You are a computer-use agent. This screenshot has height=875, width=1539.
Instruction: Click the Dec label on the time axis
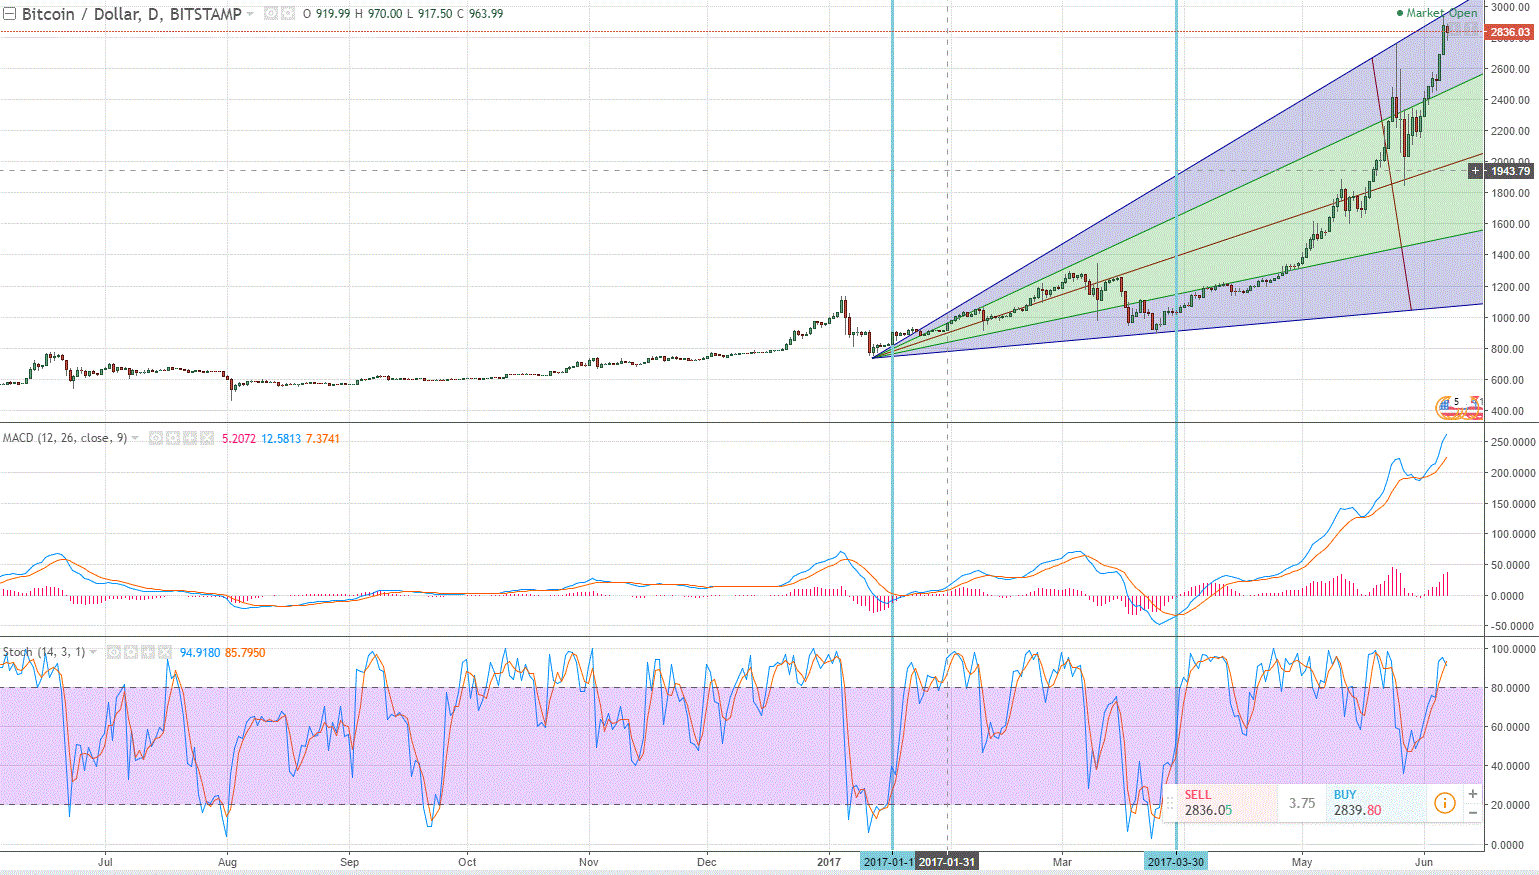coord(707,862)
